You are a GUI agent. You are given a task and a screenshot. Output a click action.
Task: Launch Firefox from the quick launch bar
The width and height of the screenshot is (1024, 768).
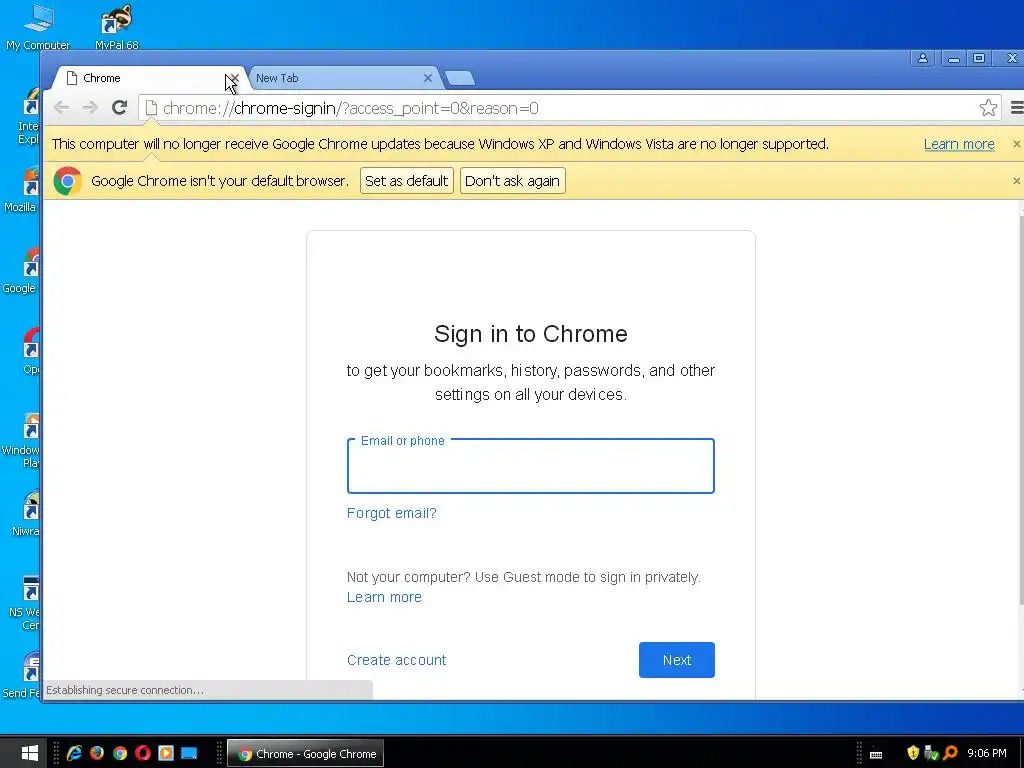pyautogui.click(x=97, y=753)
